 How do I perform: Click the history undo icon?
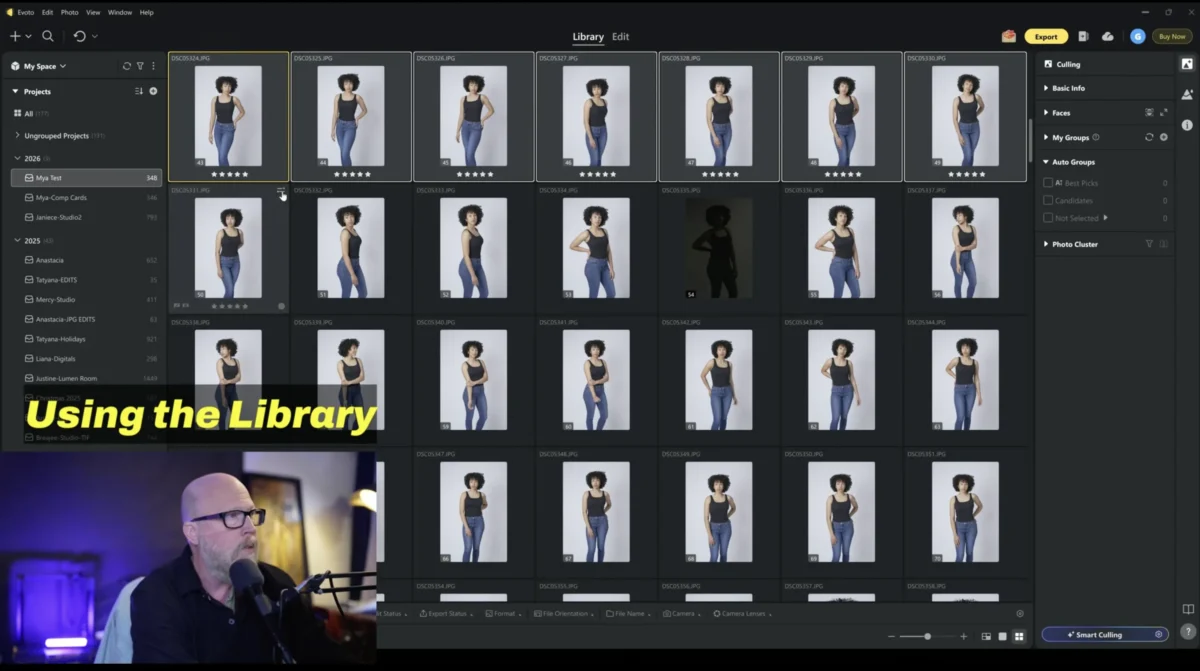pyautogui.click(x=79, y=36)
